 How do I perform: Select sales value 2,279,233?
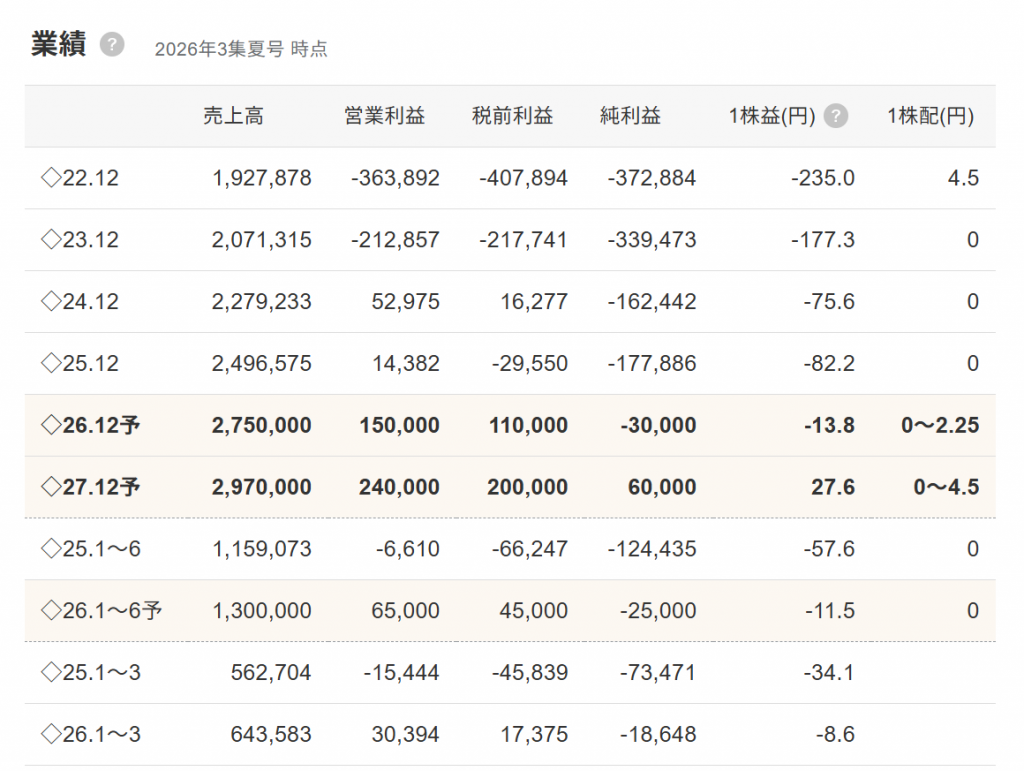point(261,302)
